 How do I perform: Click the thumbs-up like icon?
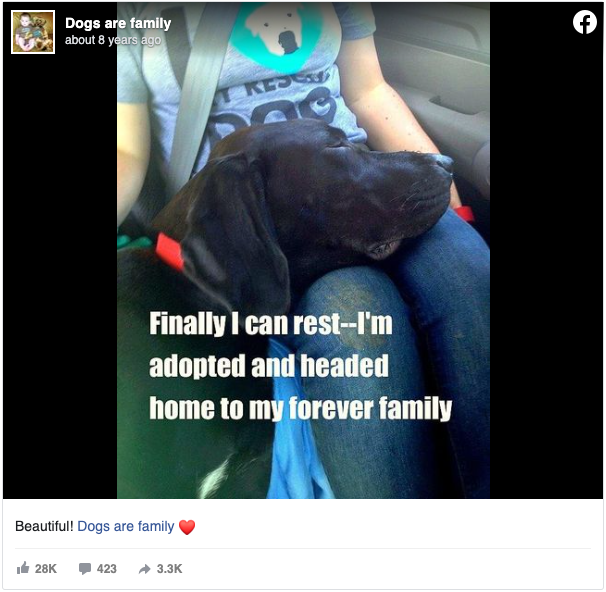pyautogui.click(x=23, y=568)
